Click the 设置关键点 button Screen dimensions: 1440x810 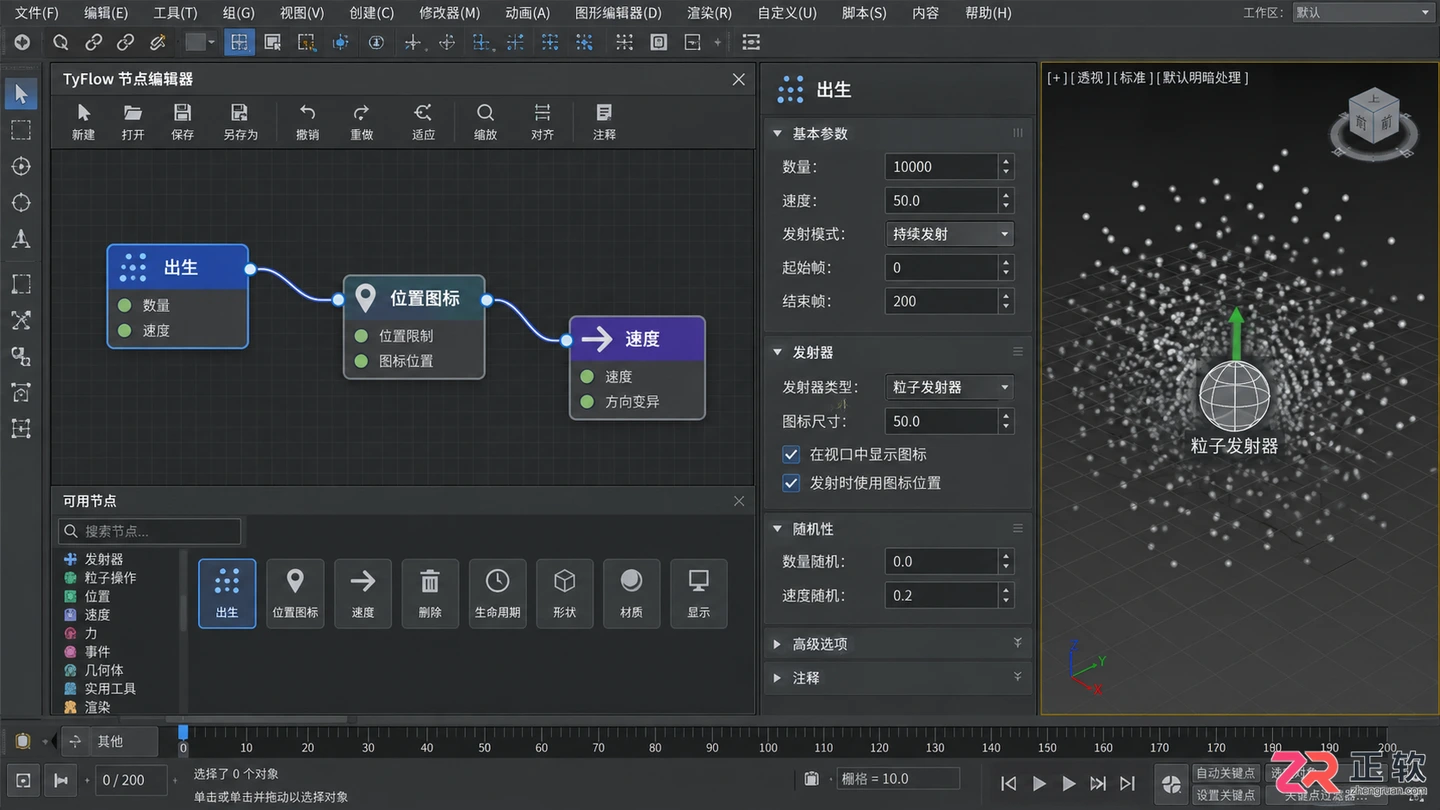click(1226, 795)
